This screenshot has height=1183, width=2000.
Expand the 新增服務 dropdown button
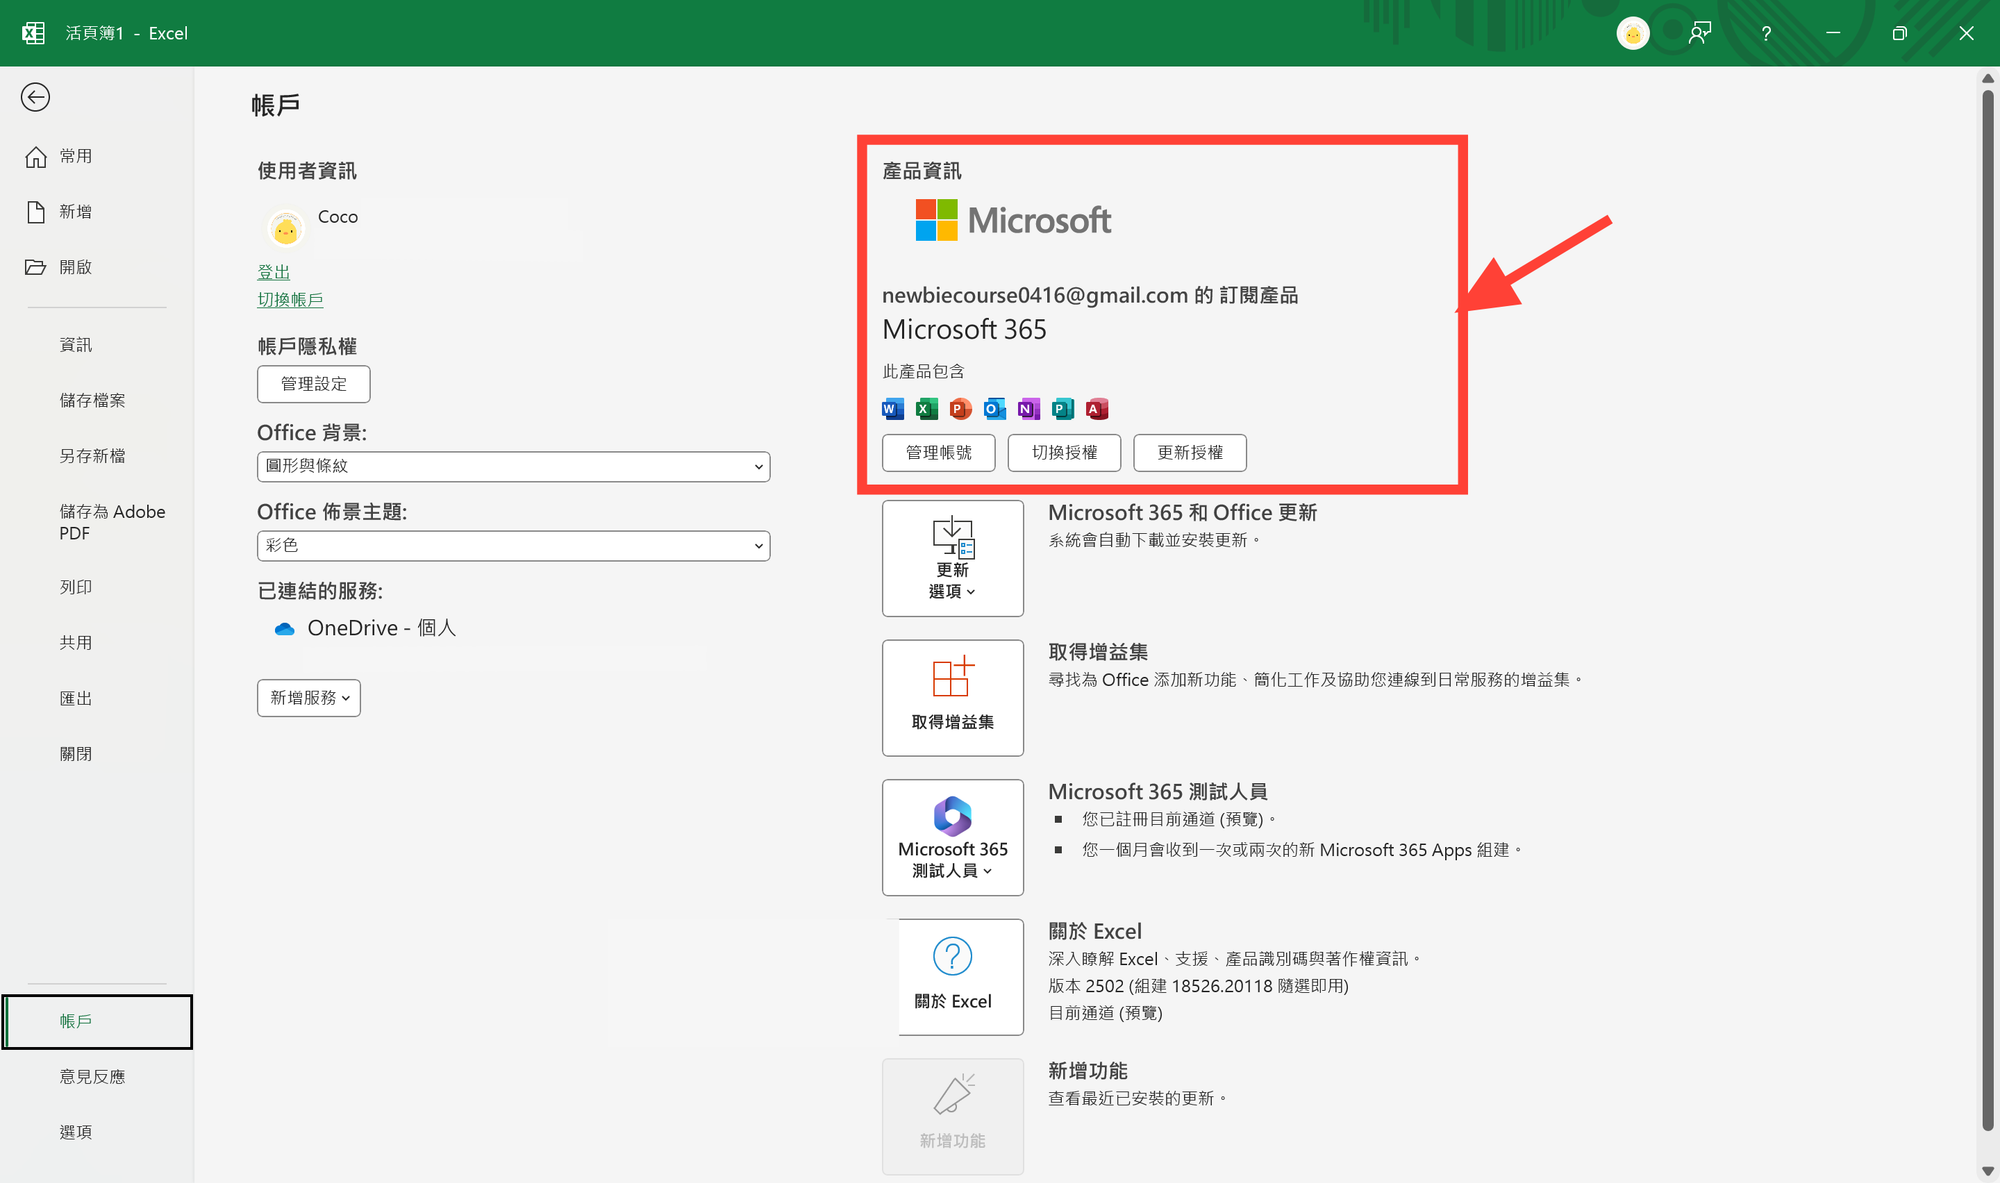click(x=309, y=698)
